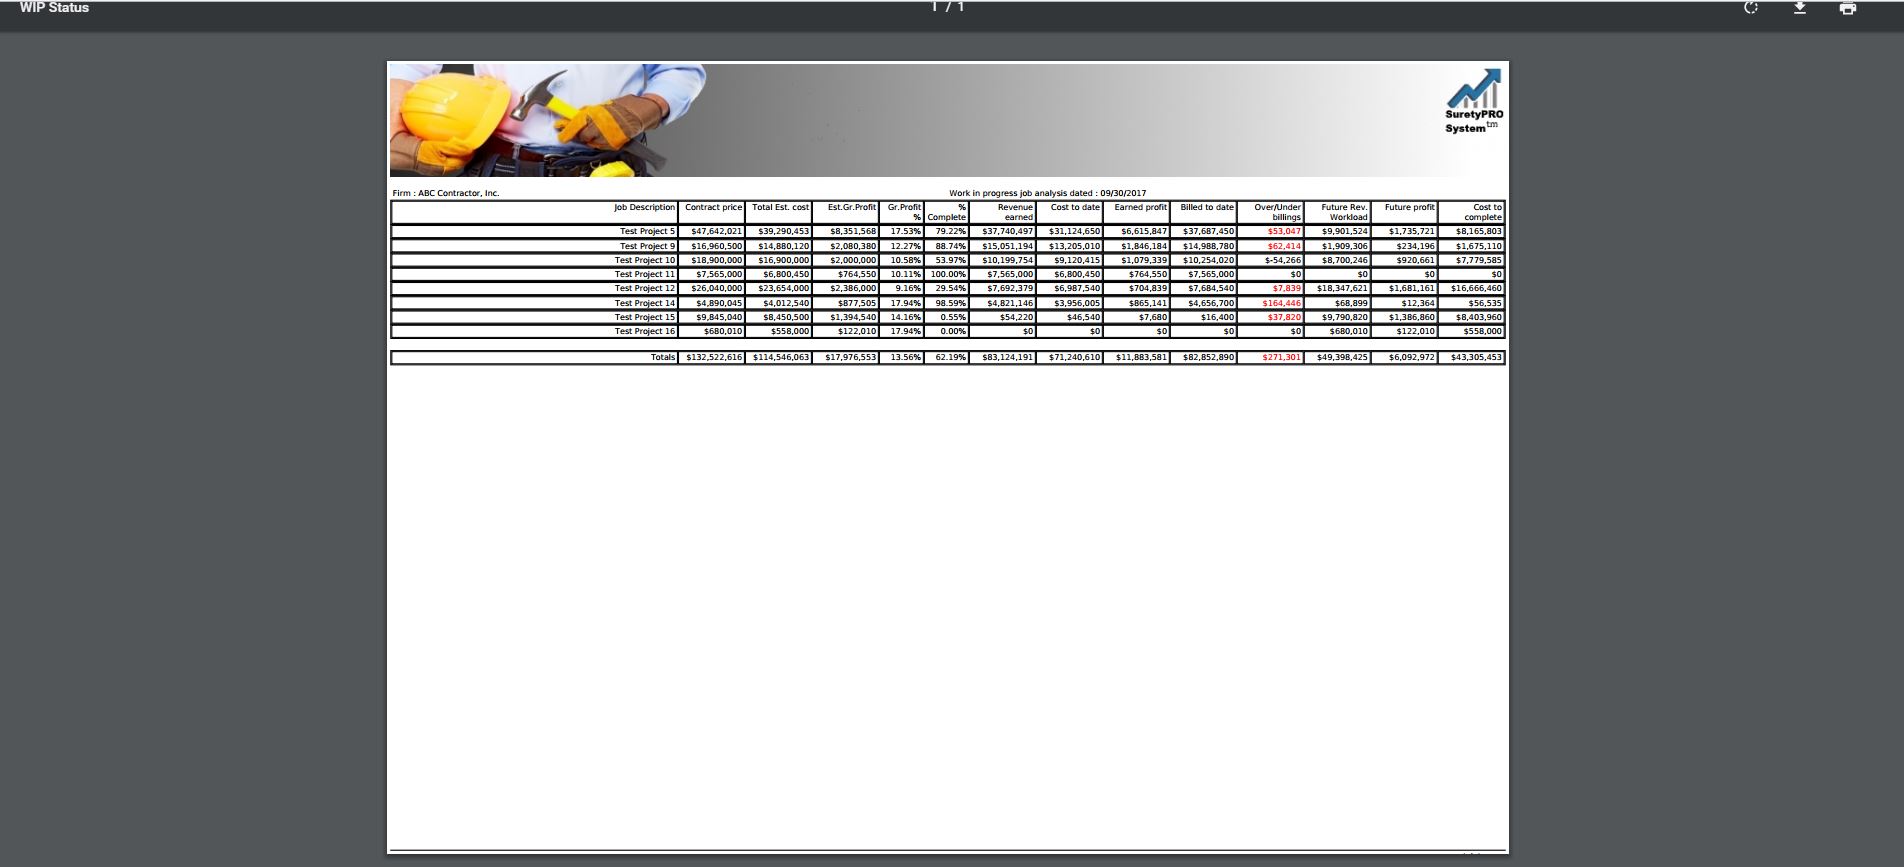Click the Job Description column header
1904x867 pixels.
(x=644, y=208)
